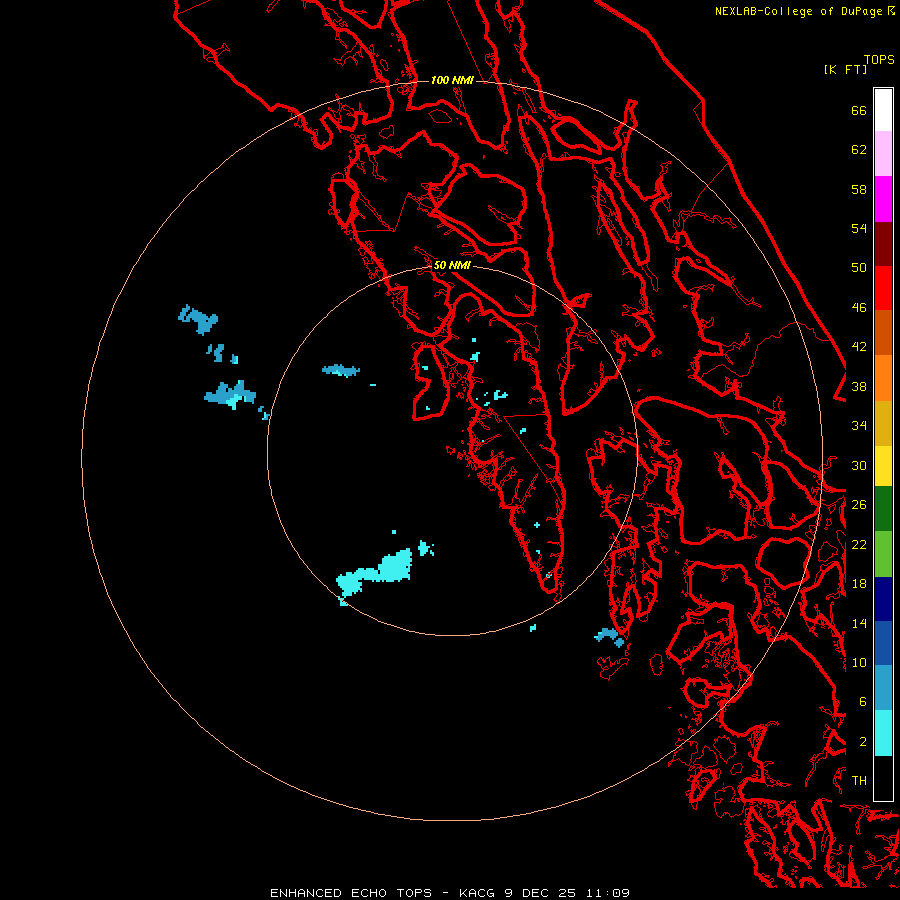Image resolution: width=900 pixels, height=900 pixels.
Task: Click the 100 NMI range ring label
Action: [x=452, y=80]
